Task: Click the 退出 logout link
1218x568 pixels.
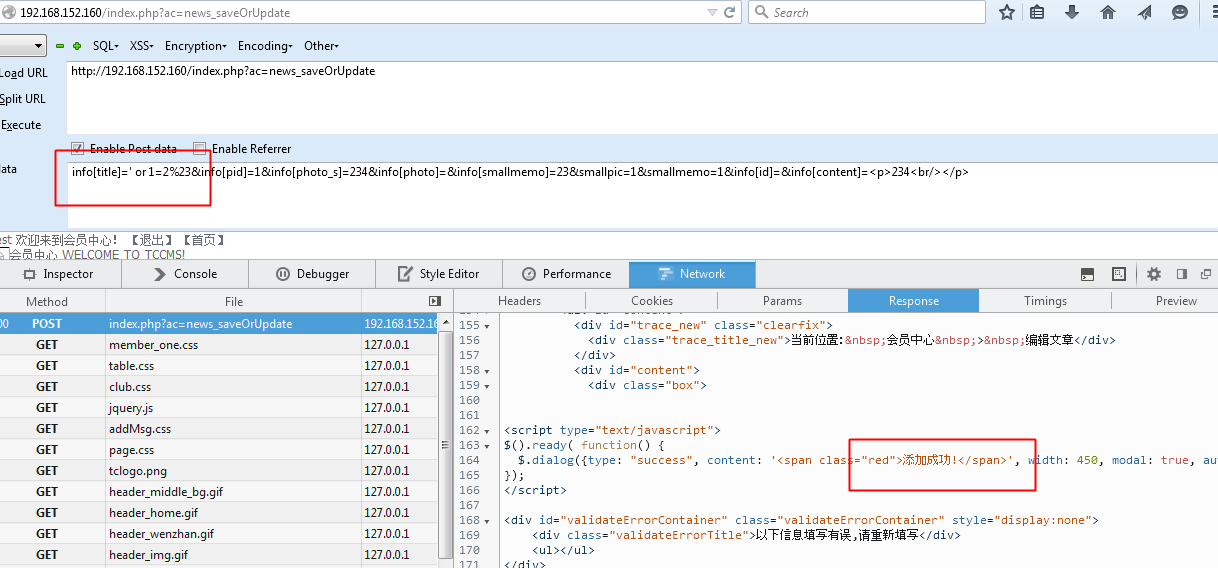Action: pos(151,240)
